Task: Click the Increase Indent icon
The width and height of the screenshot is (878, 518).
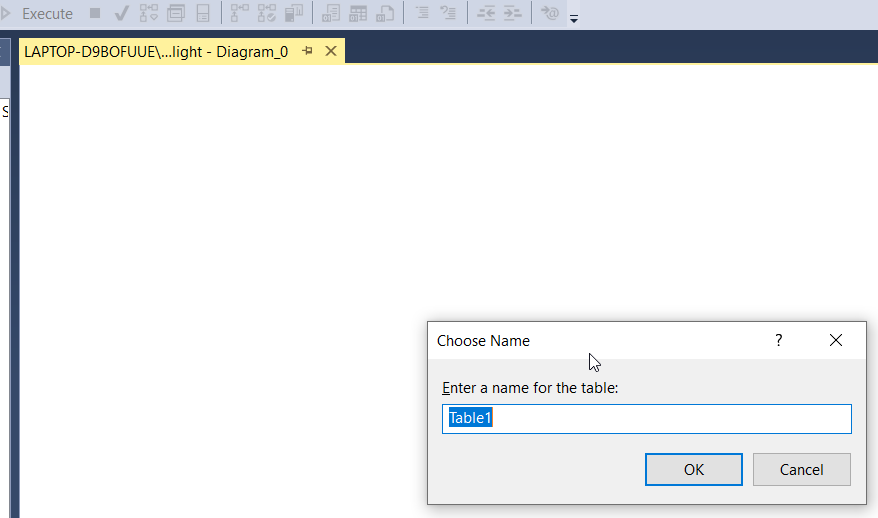Action: (512, 14)
